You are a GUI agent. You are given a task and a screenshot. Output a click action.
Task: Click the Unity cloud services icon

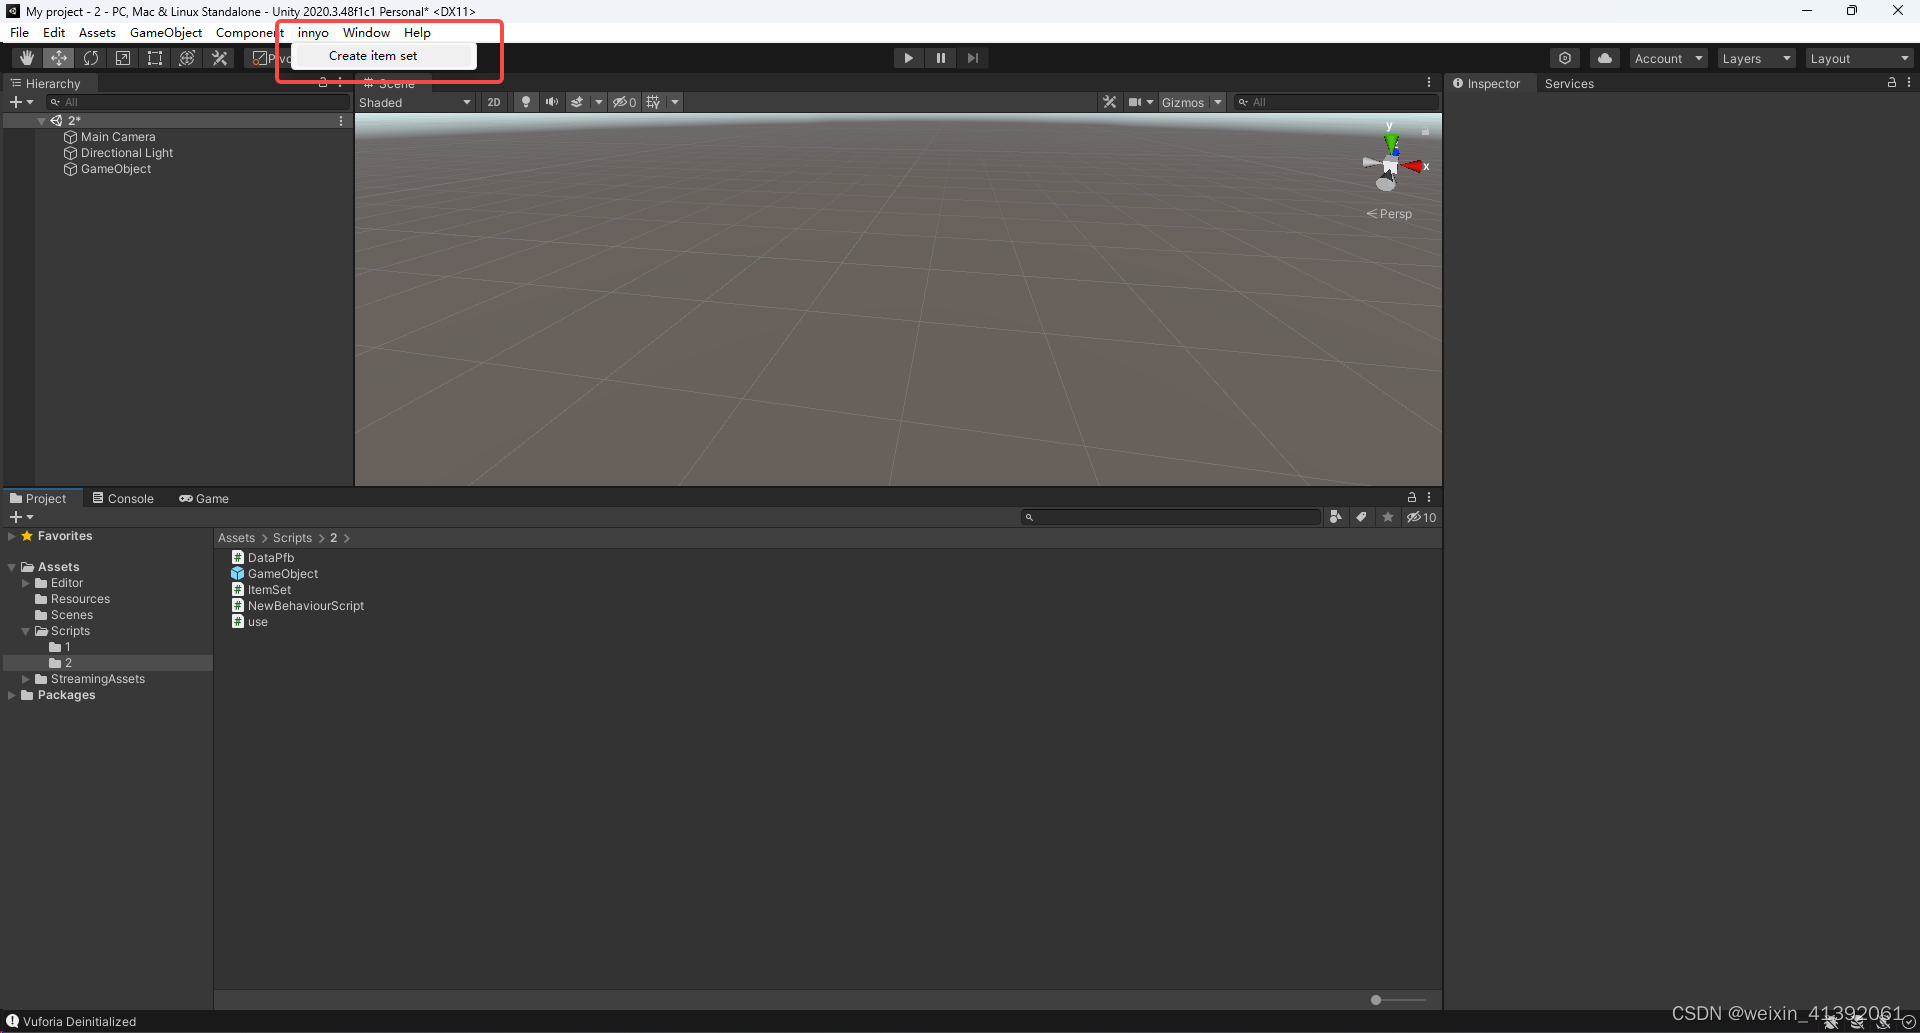1605,57
